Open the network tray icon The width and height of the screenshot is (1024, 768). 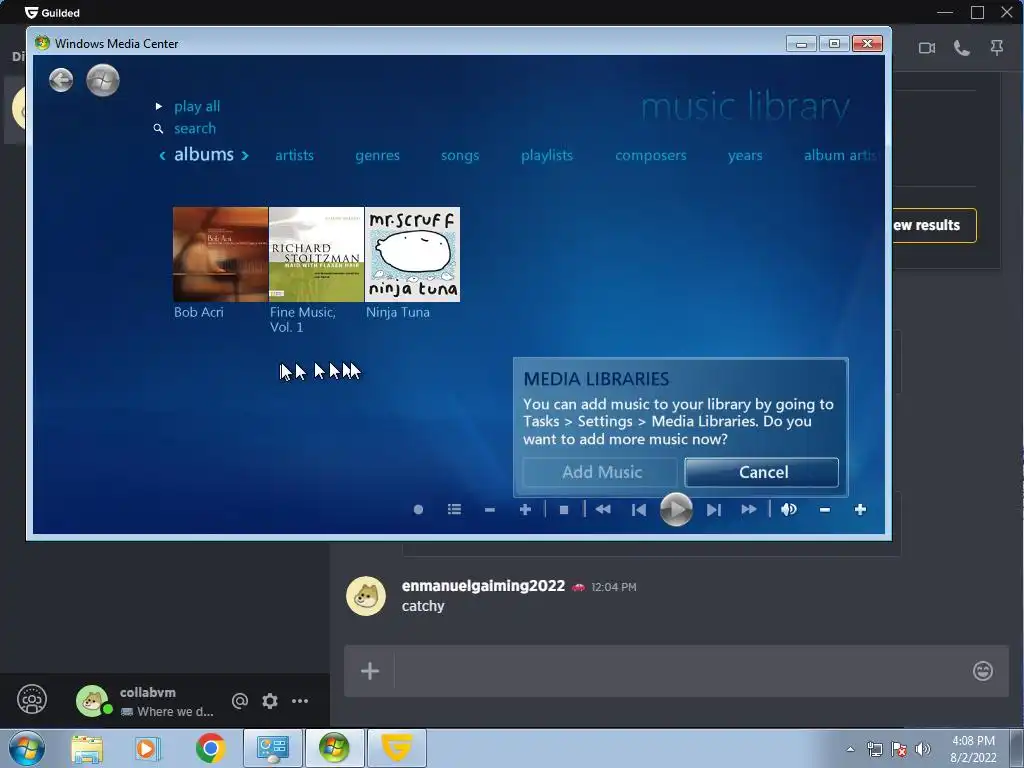[874, 749]
